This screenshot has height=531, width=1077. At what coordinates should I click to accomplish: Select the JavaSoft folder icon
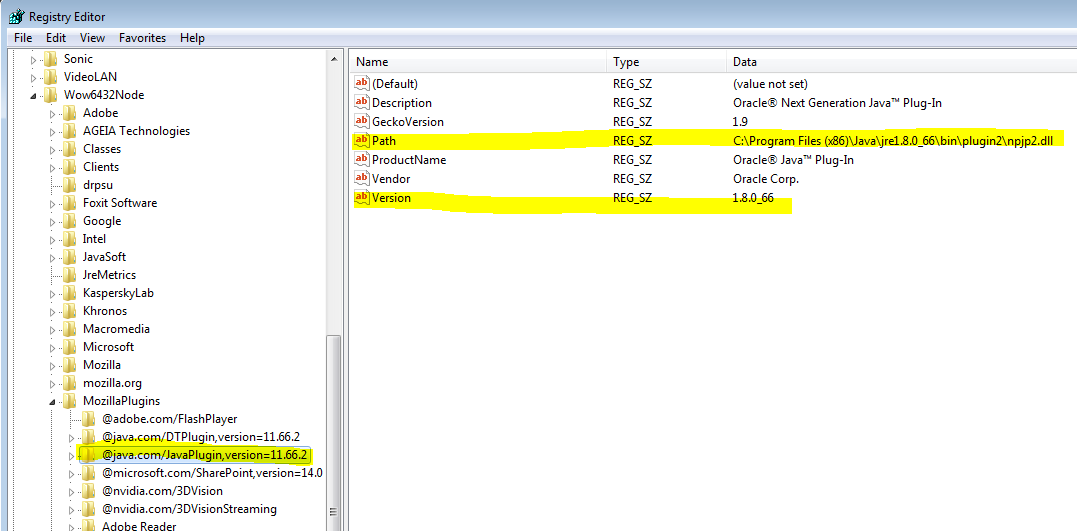[69, 257]
